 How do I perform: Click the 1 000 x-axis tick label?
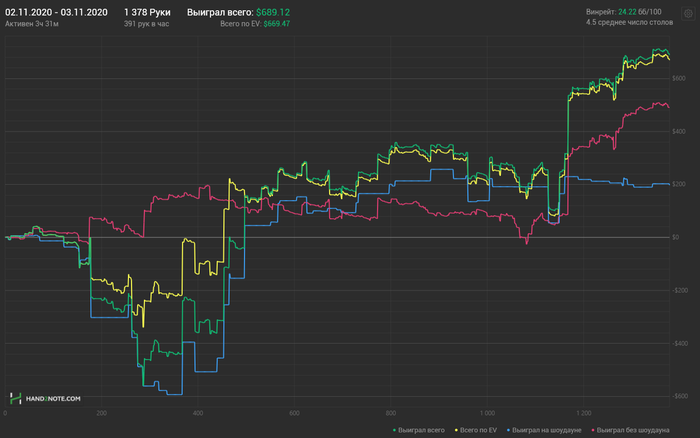487,413
